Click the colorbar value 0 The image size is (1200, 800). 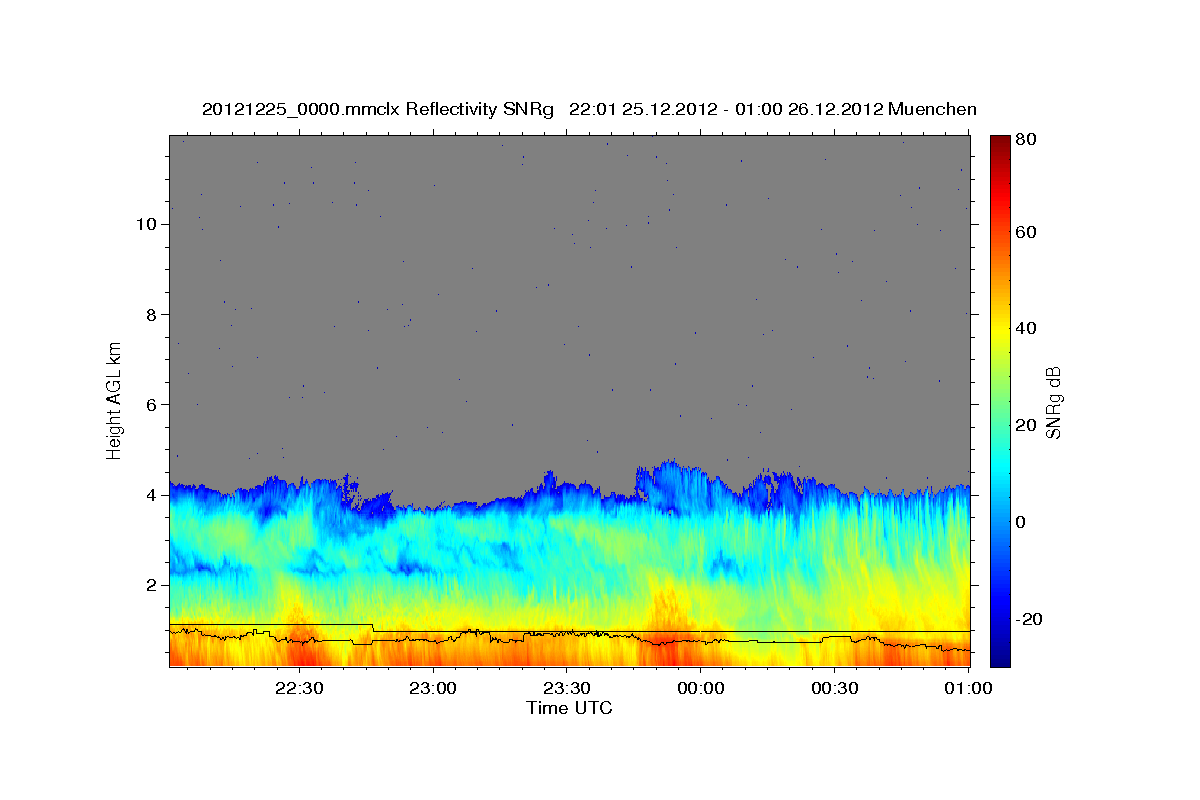1023,522
